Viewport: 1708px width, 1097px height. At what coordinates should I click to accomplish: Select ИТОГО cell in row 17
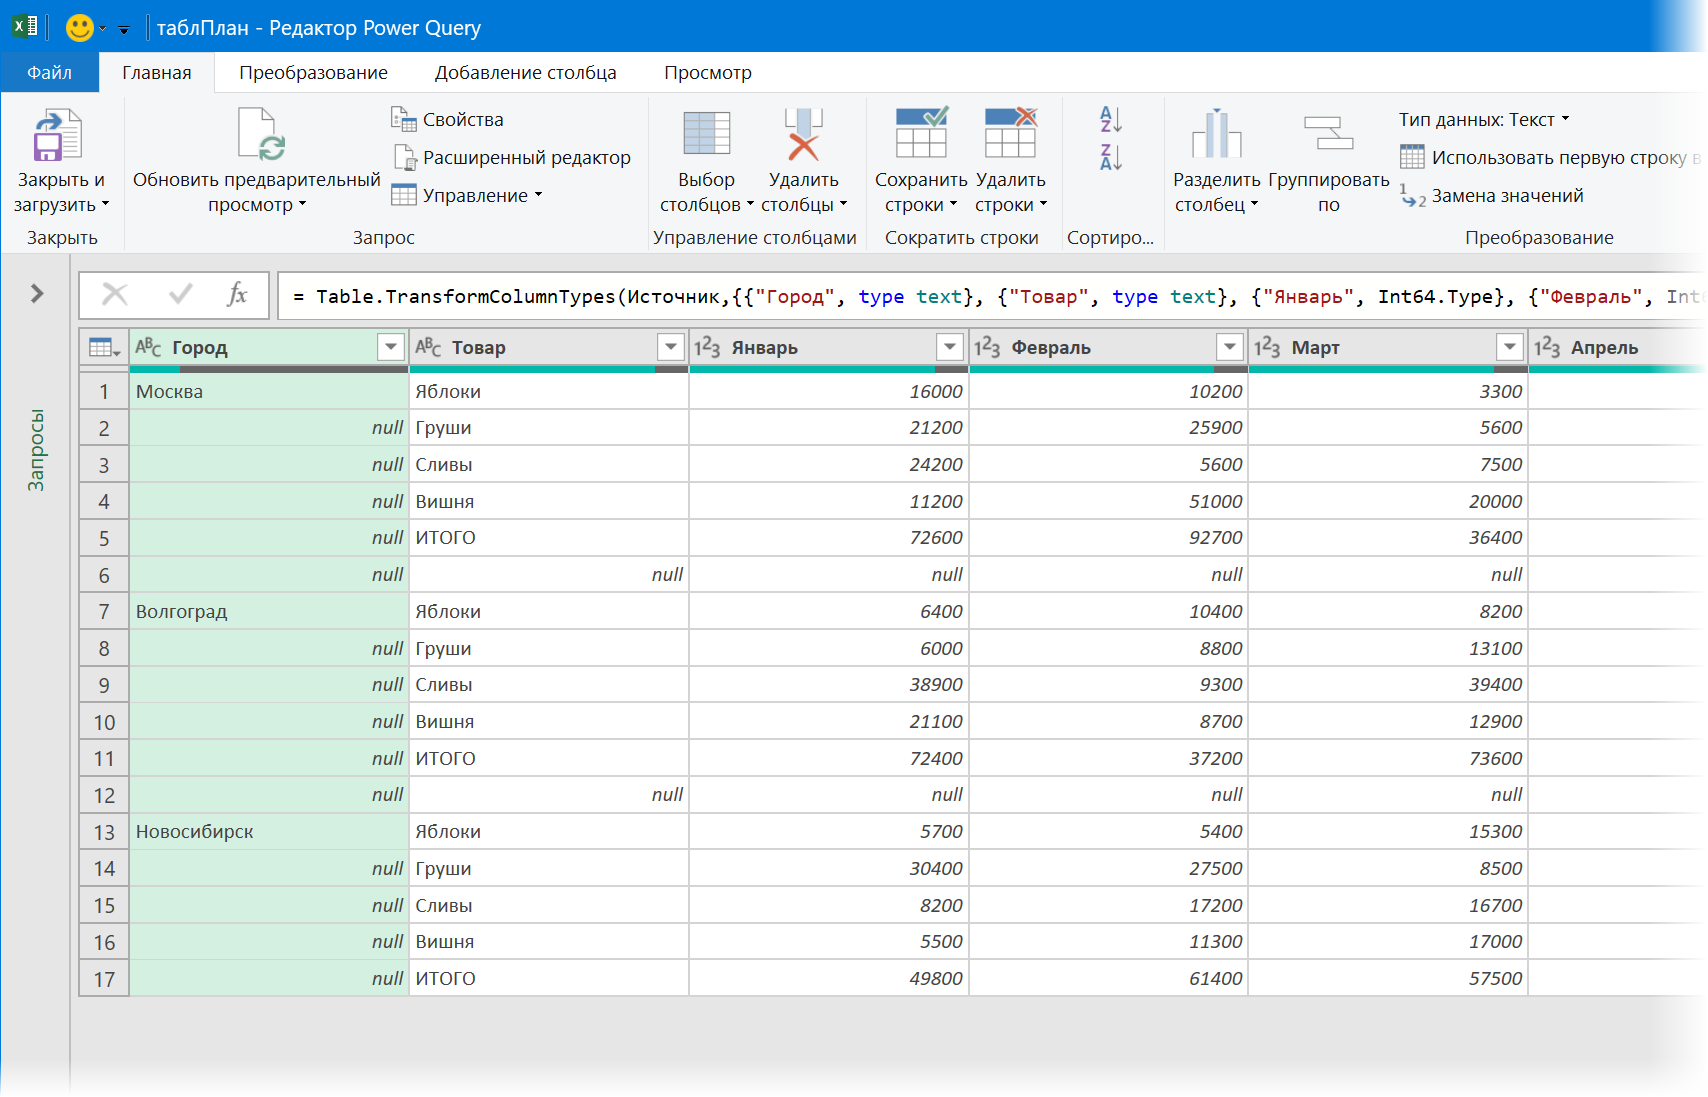click(x=549, y=979)
